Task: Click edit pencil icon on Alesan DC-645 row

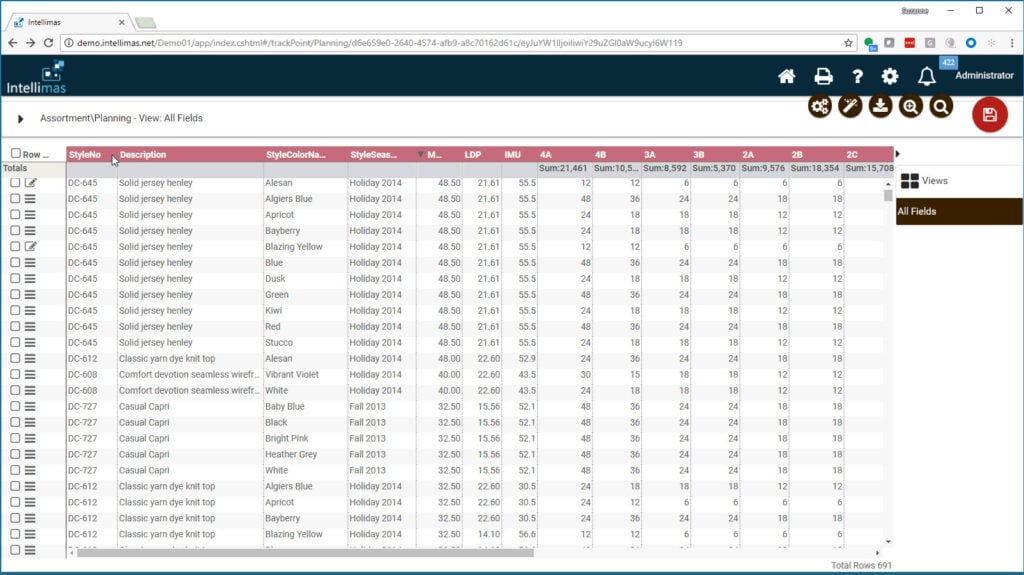Action: click(x=31, y=183)
